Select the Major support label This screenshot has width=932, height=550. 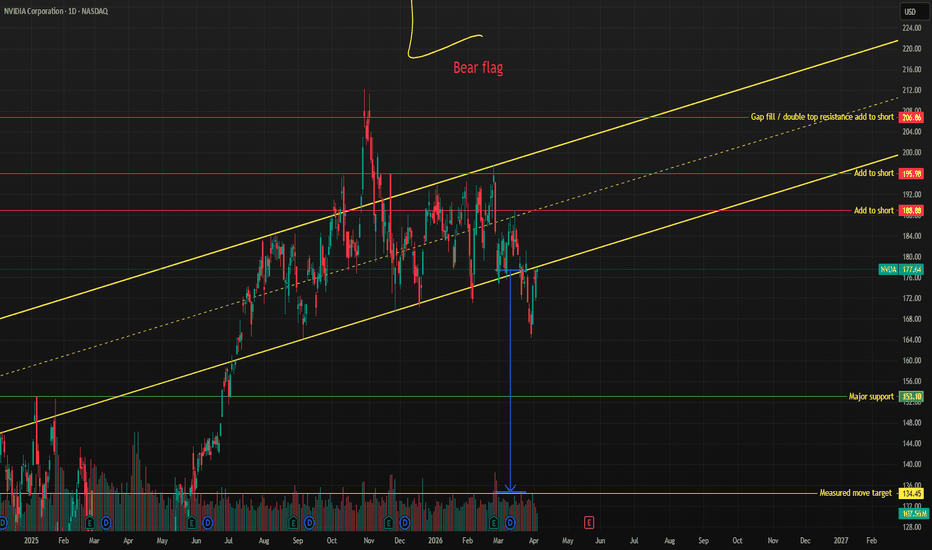coord(871,397)
